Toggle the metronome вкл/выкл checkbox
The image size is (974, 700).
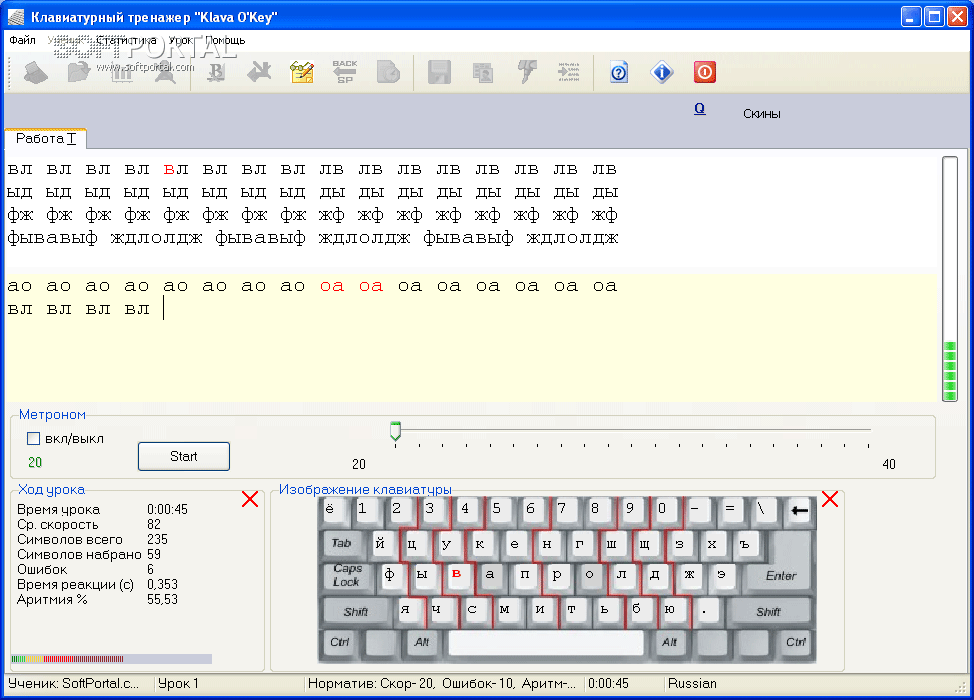(34, 439)
